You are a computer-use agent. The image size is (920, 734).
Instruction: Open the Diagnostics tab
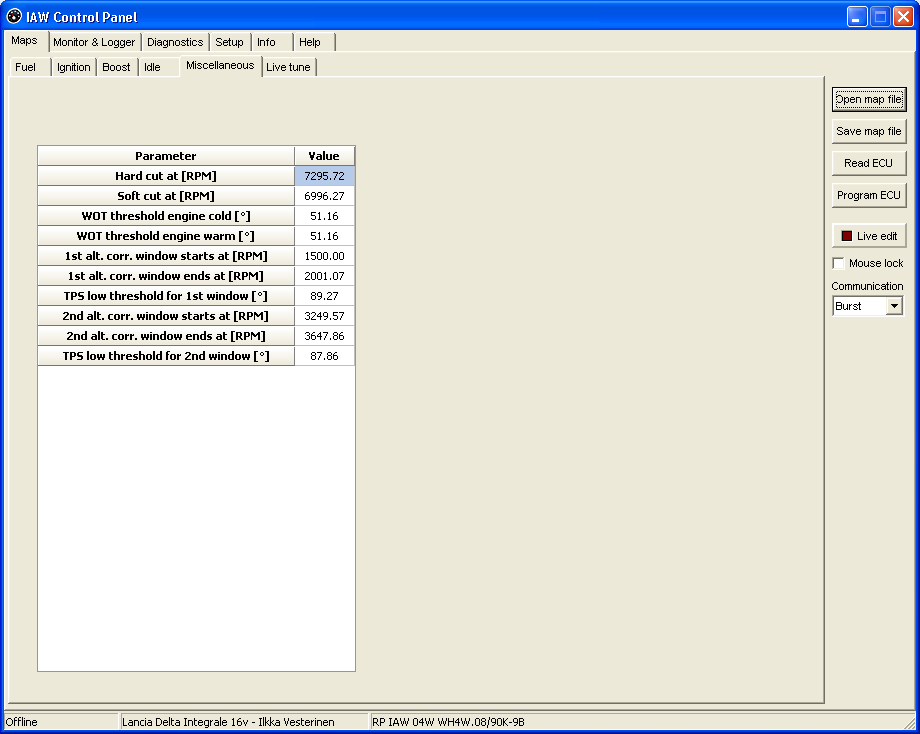(175, 42)
